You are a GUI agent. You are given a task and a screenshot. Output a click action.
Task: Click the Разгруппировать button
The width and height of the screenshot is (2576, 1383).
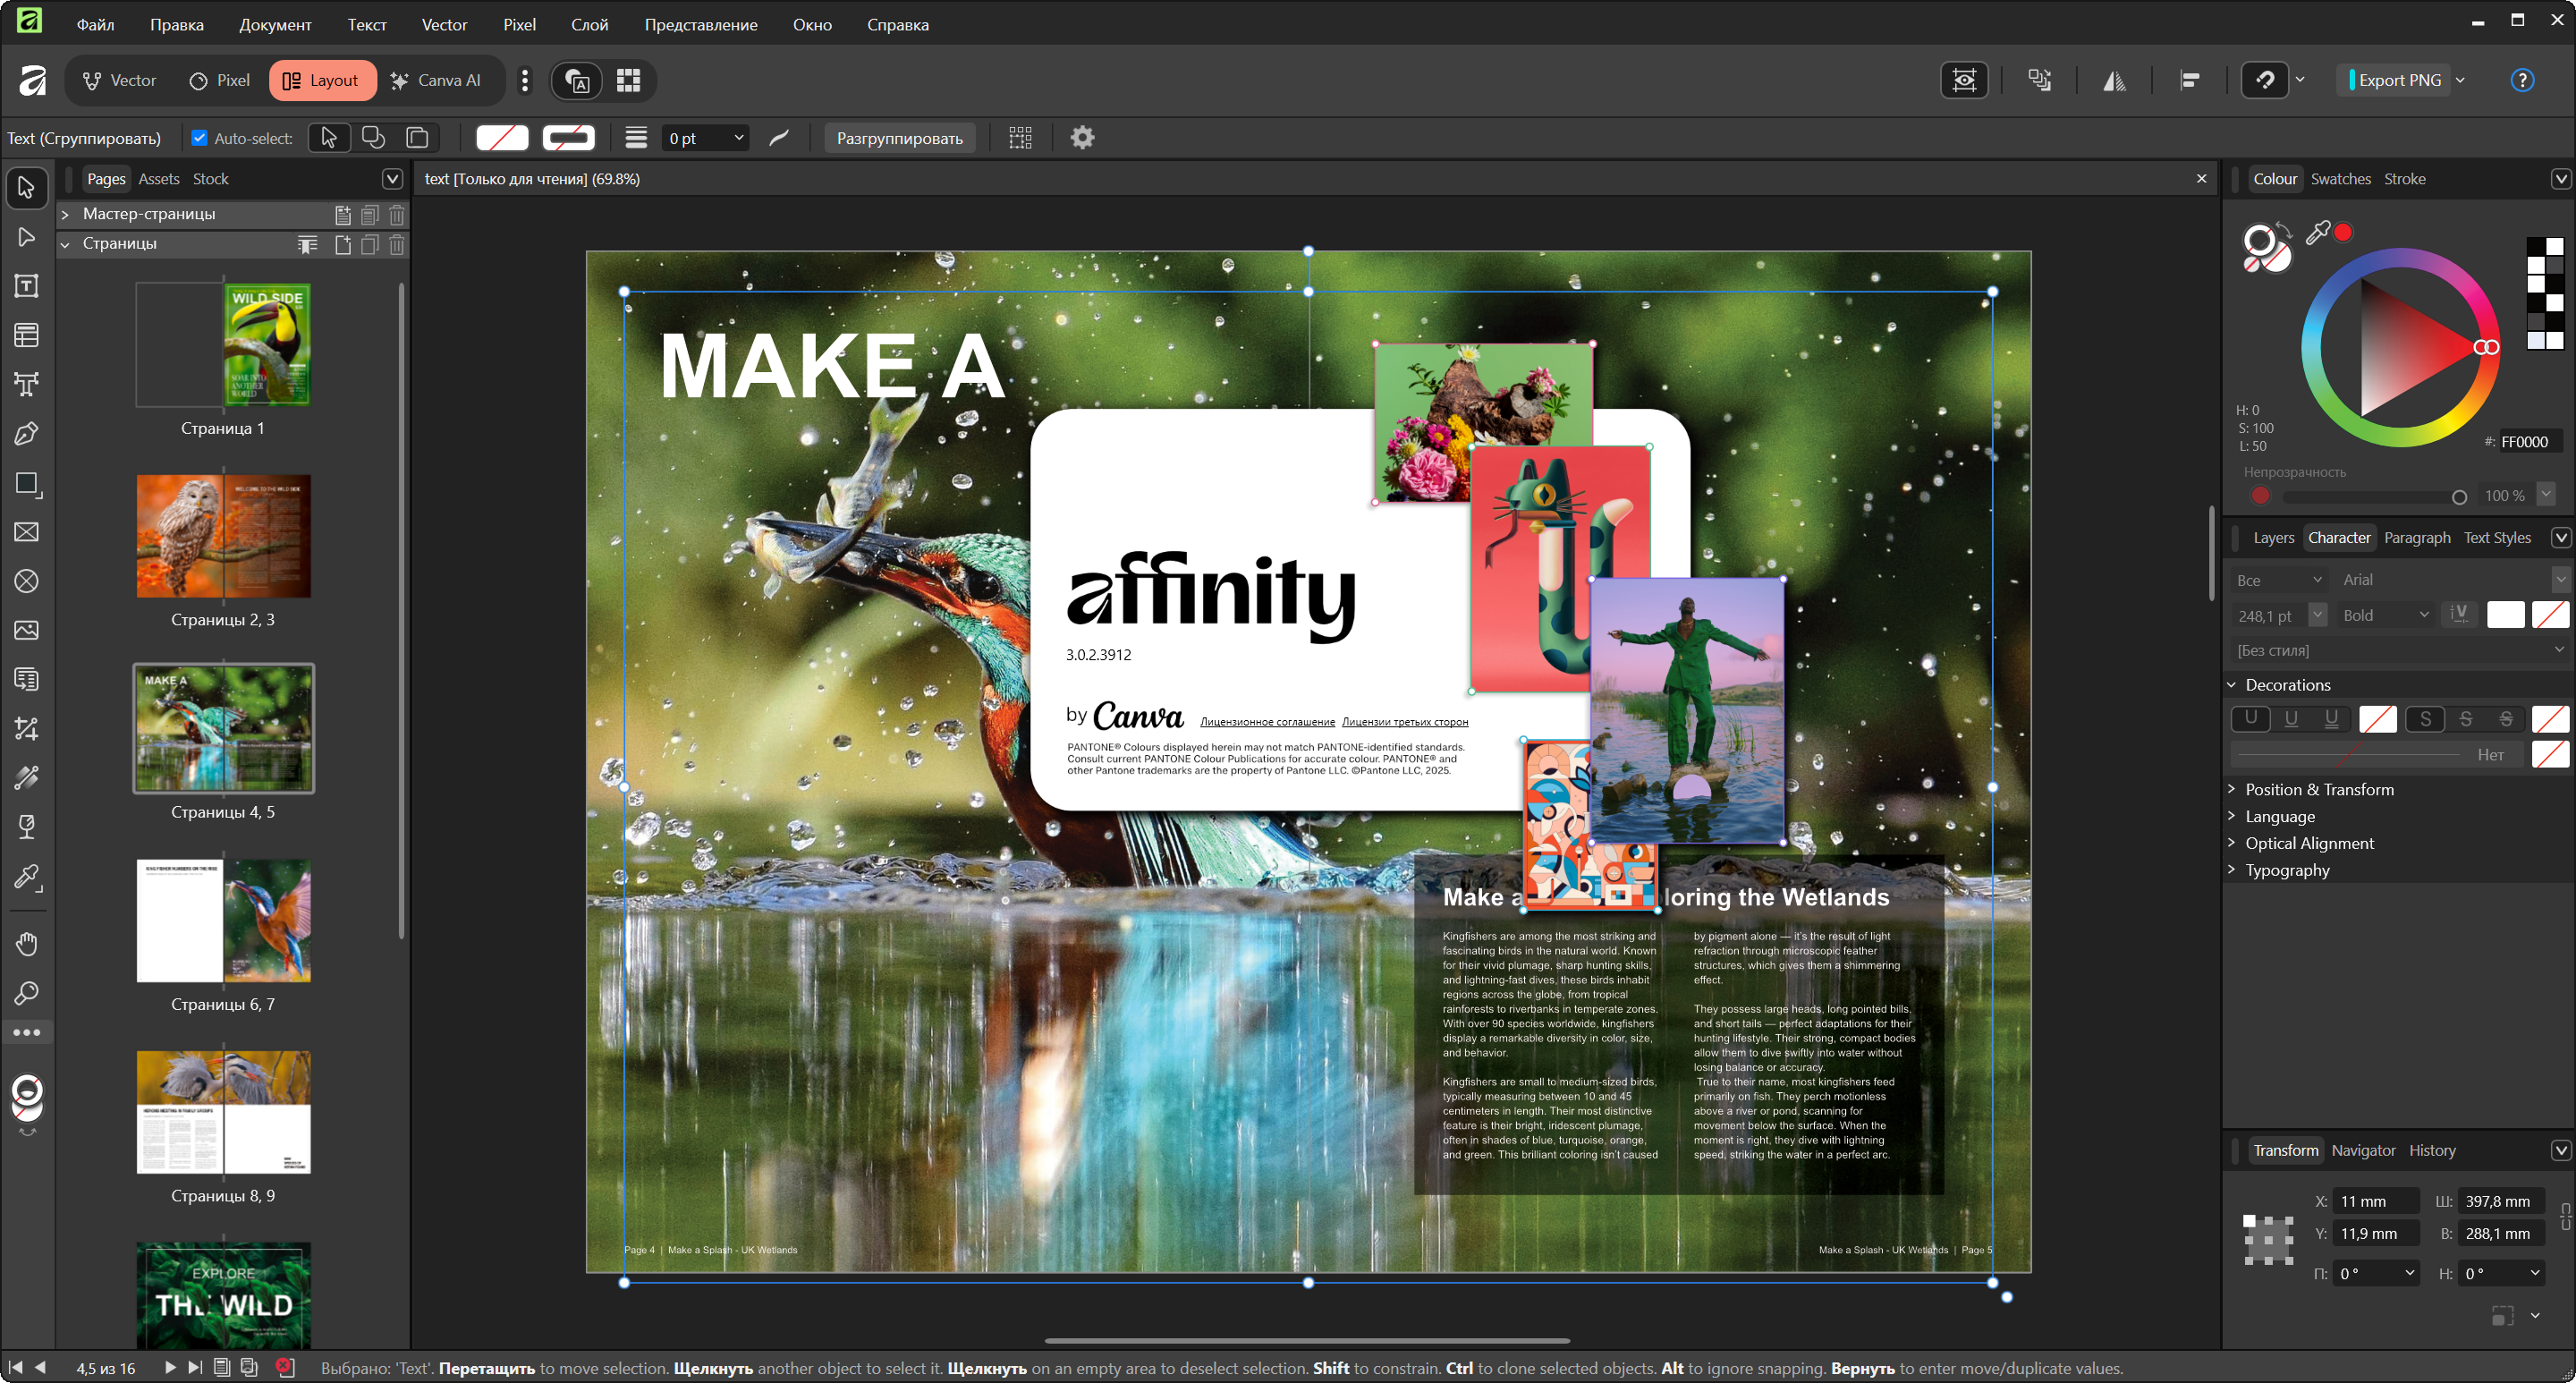click(899, 138)
